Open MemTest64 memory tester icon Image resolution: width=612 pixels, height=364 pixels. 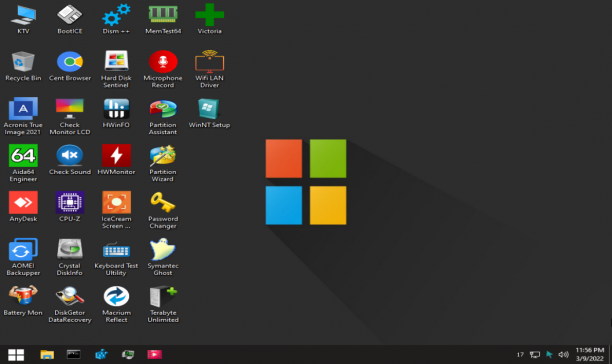(163, 19)
